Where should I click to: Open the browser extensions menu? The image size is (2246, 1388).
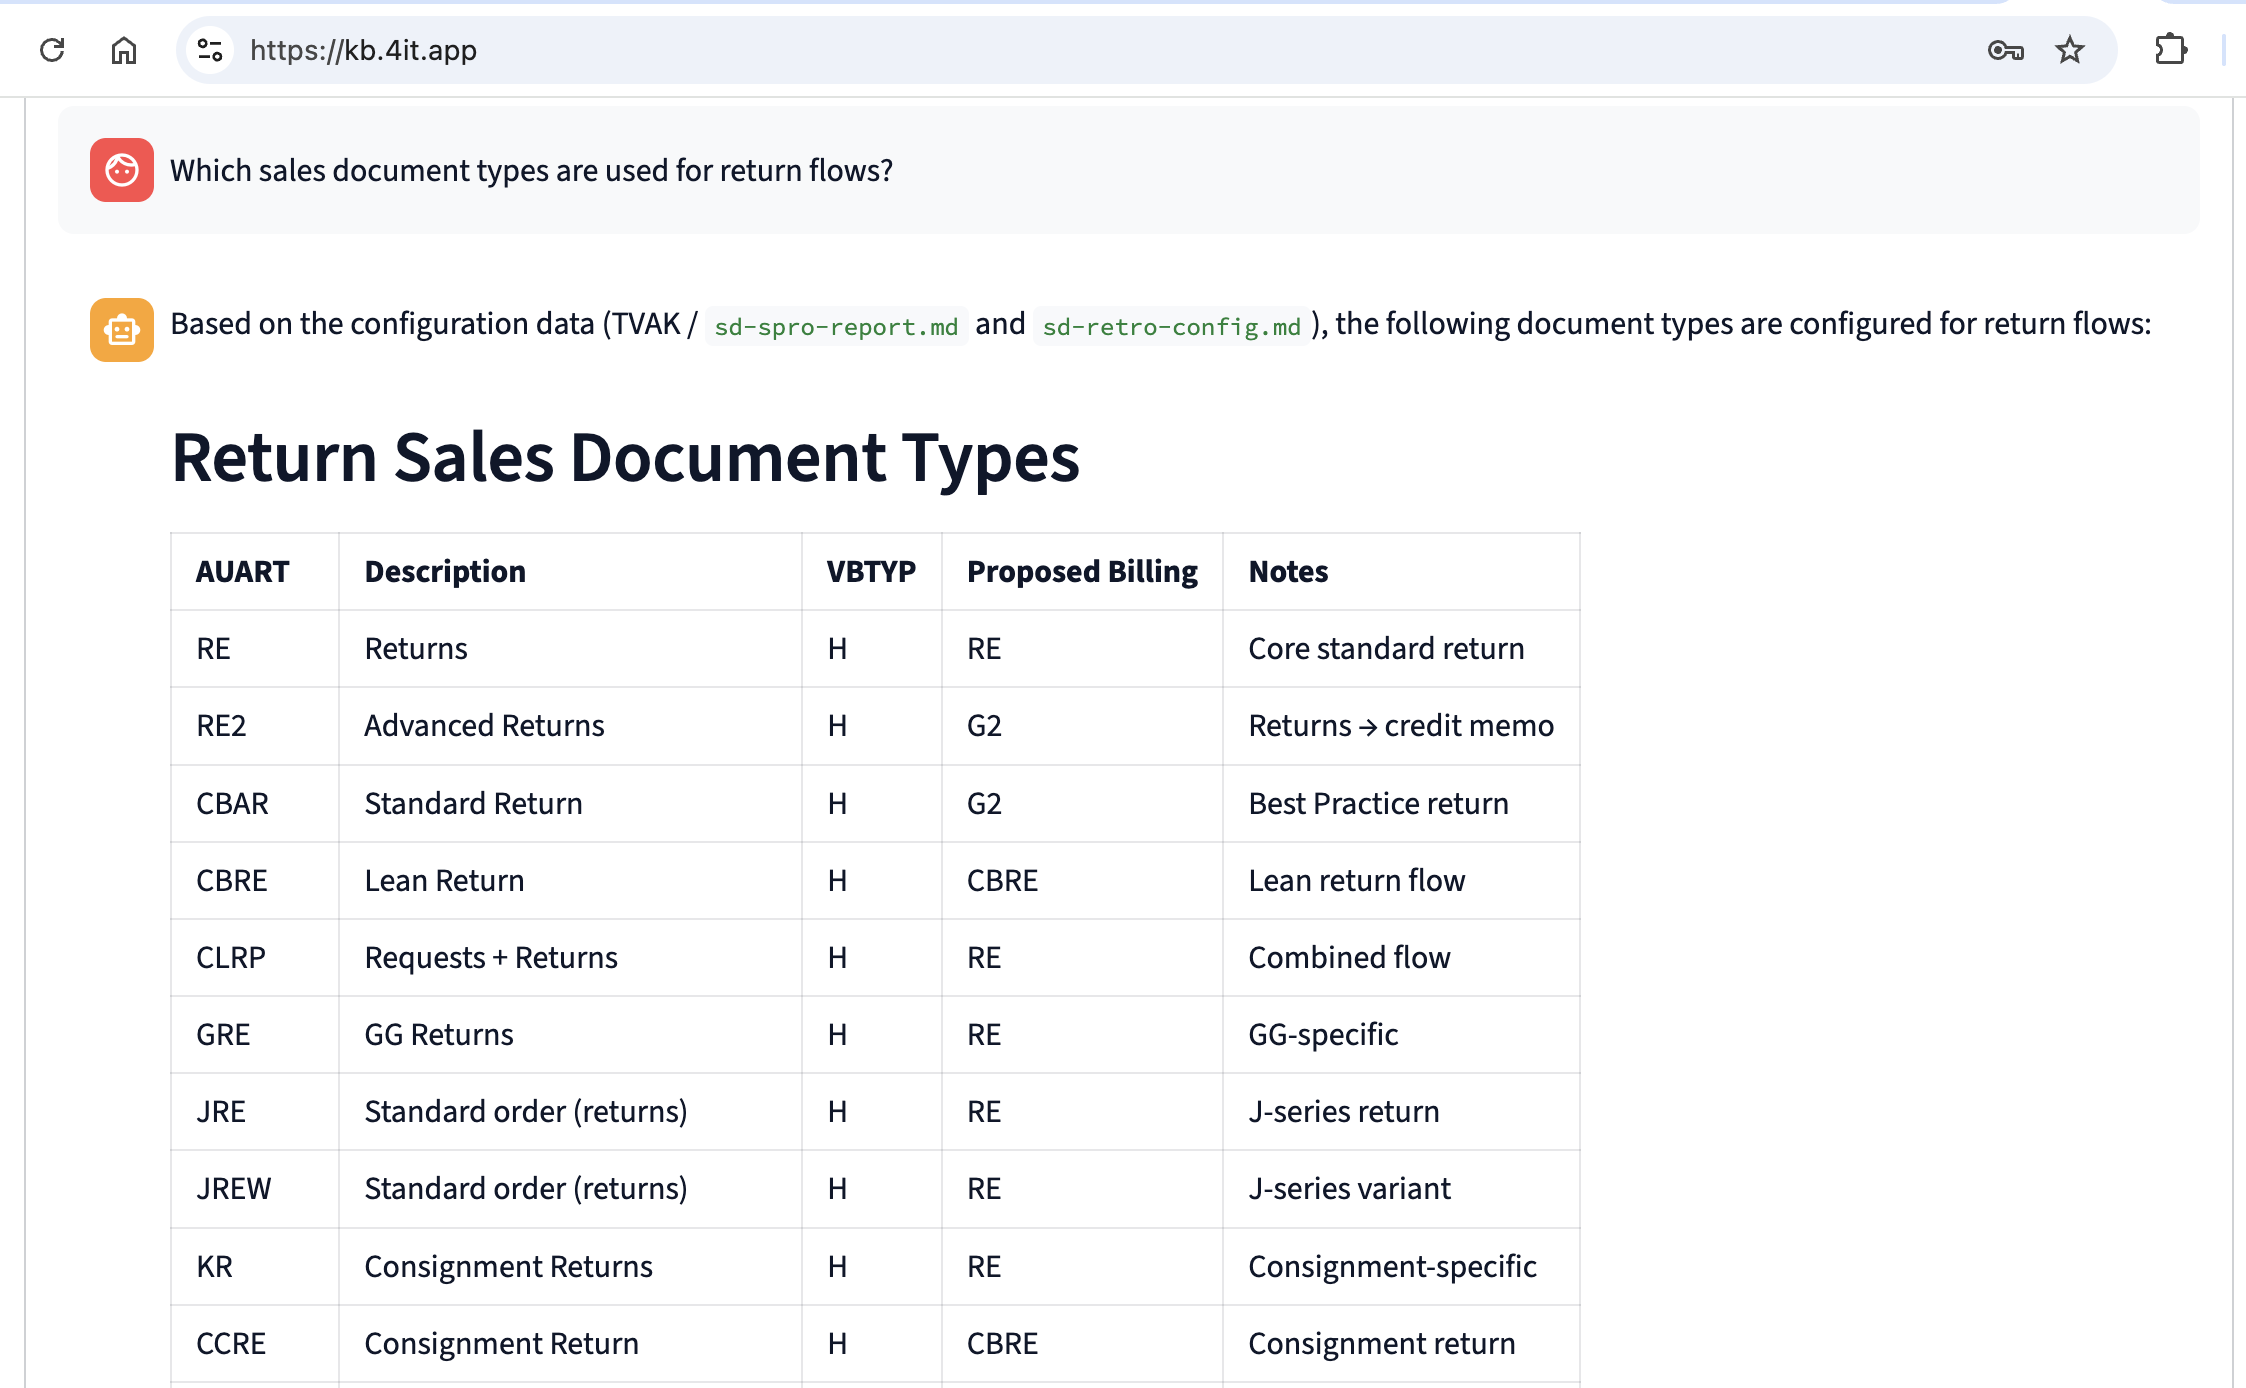(2170, 49)
